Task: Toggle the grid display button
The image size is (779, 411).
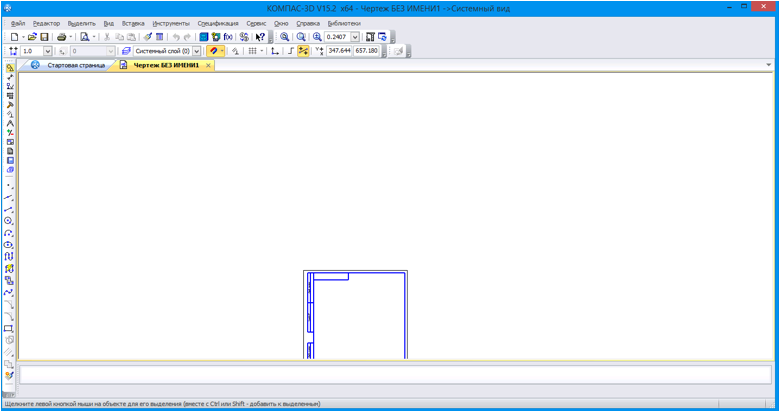Action: (253, 51)
